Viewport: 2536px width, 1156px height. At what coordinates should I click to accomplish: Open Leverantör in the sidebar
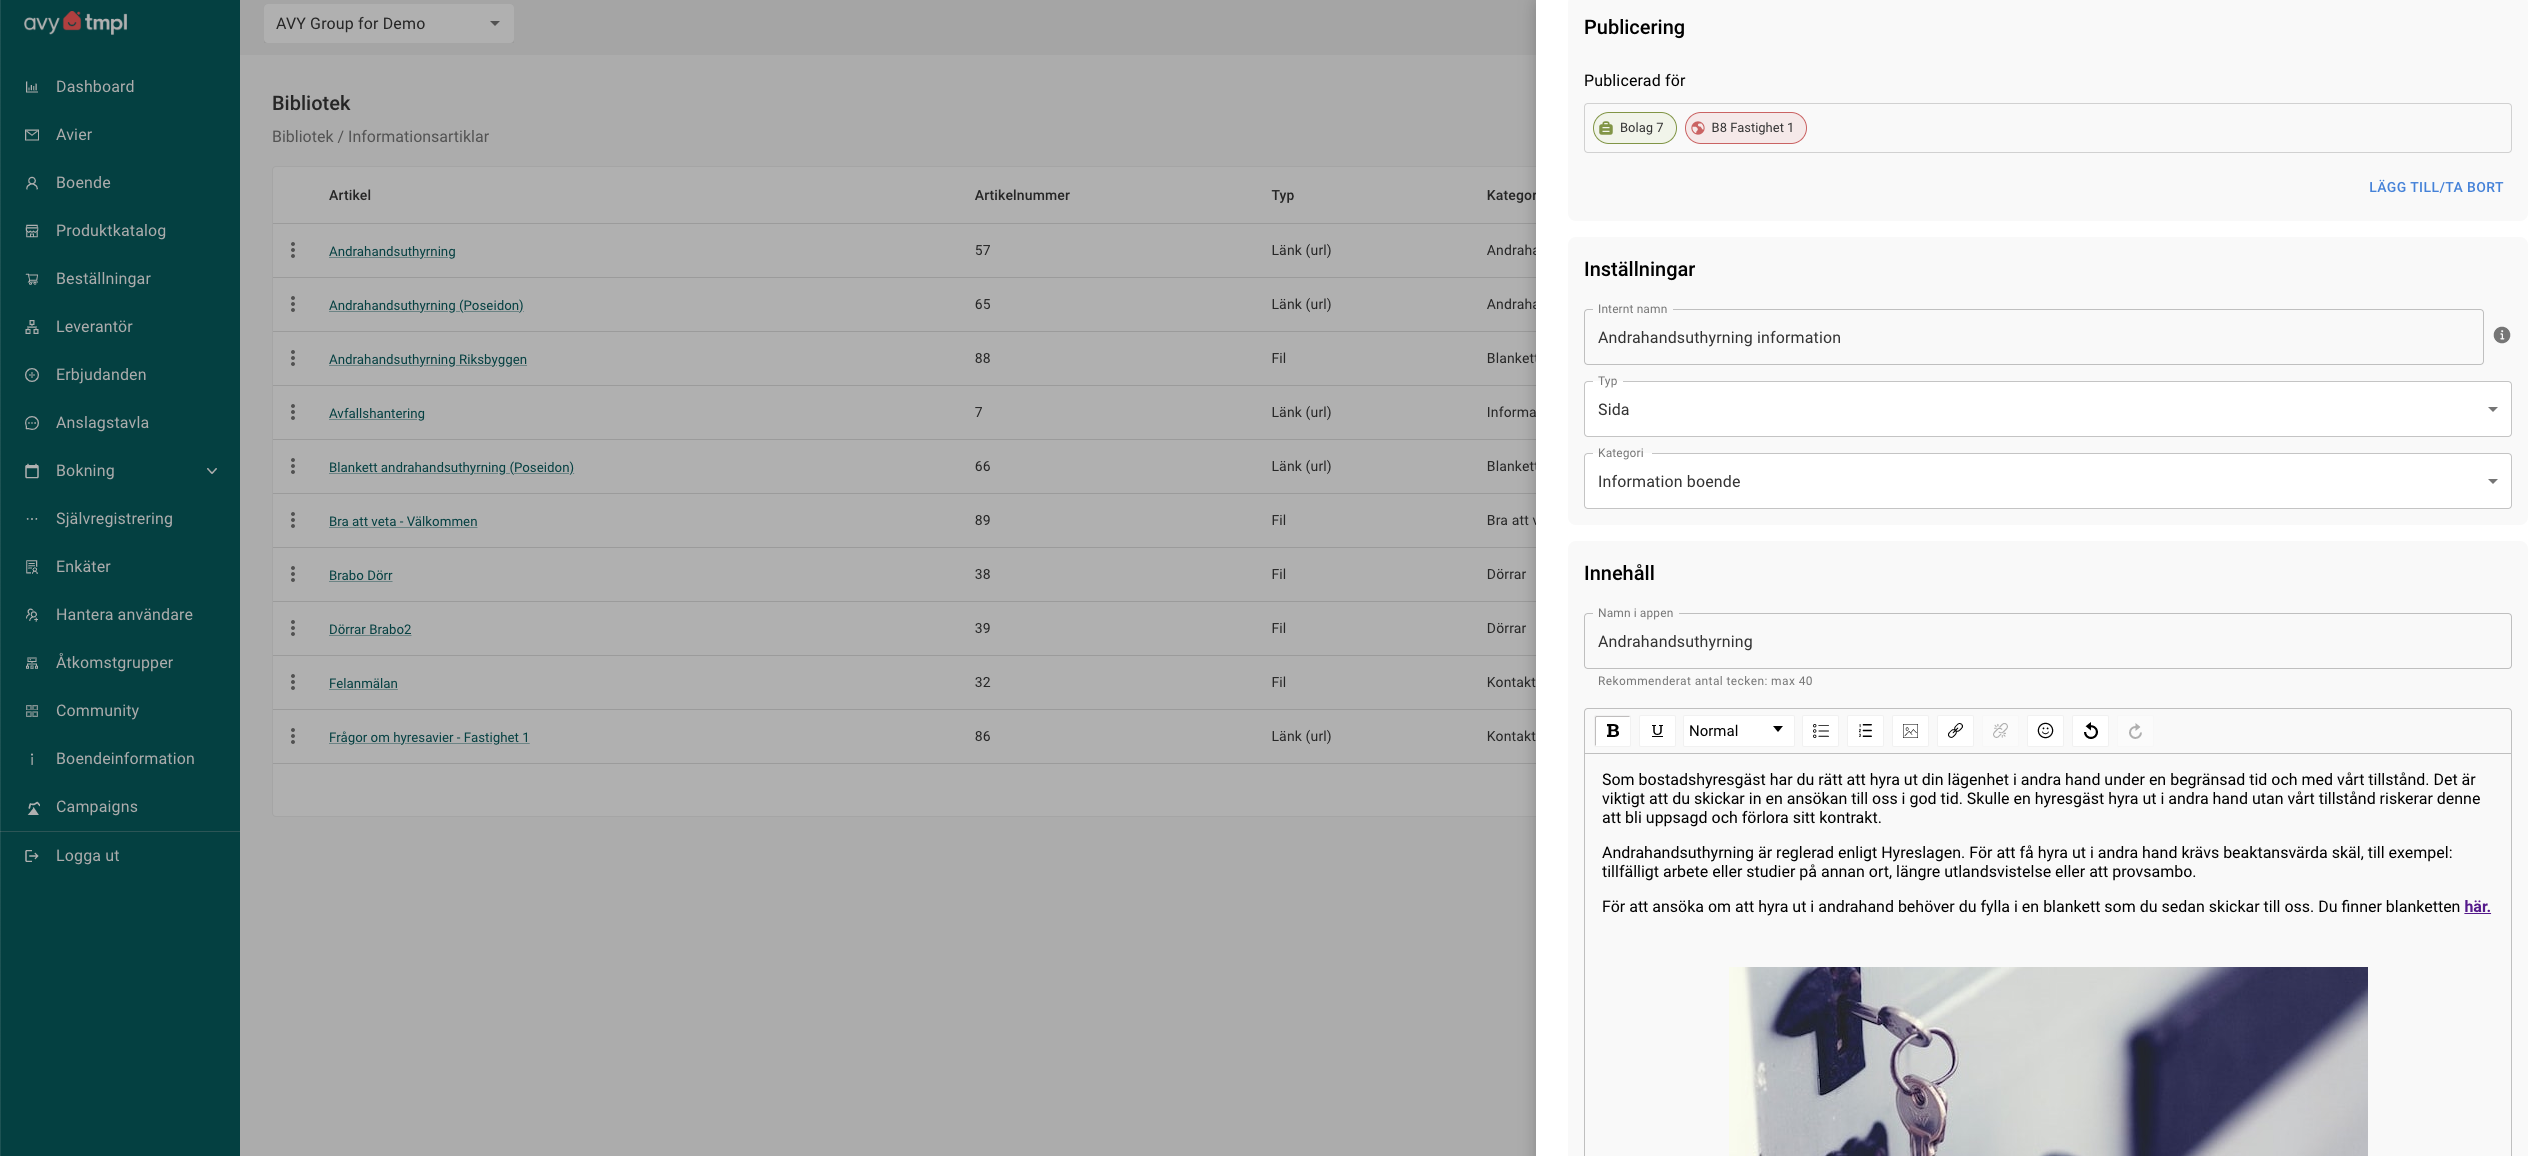120,327
